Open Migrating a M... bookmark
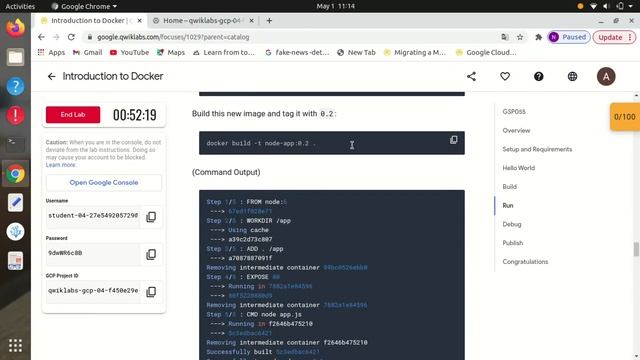640x360 pixels. (415, 52)
